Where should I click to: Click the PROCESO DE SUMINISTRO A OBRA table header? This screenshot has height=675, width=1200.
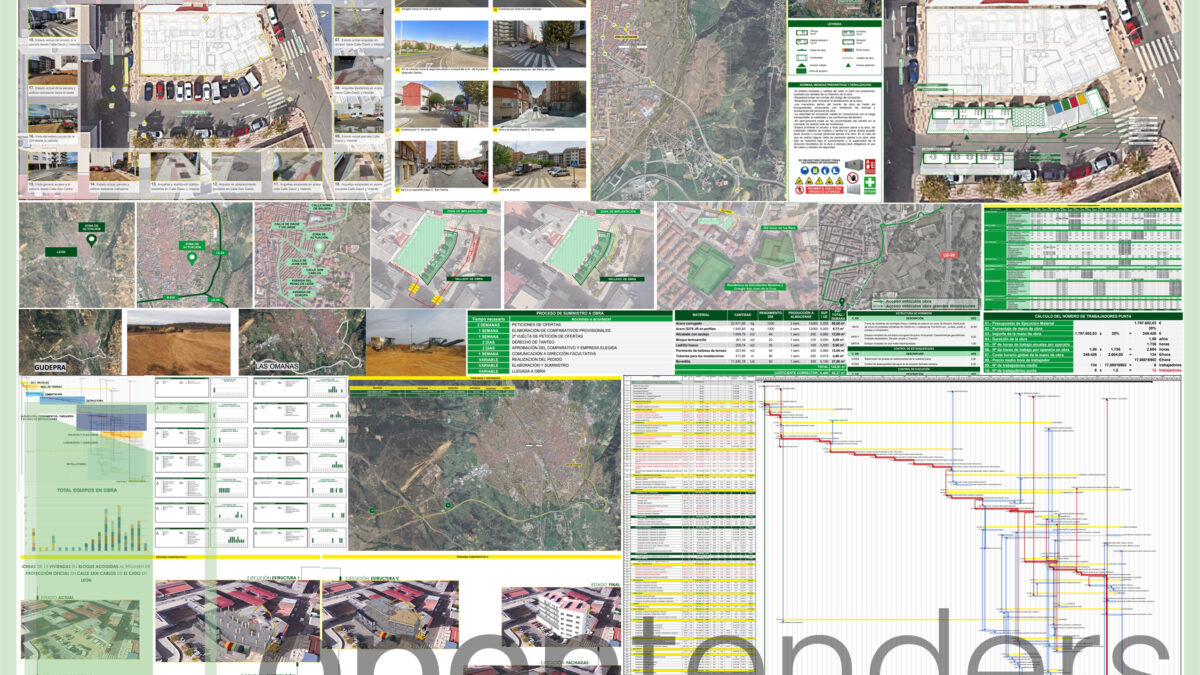[x=571, y=314]
